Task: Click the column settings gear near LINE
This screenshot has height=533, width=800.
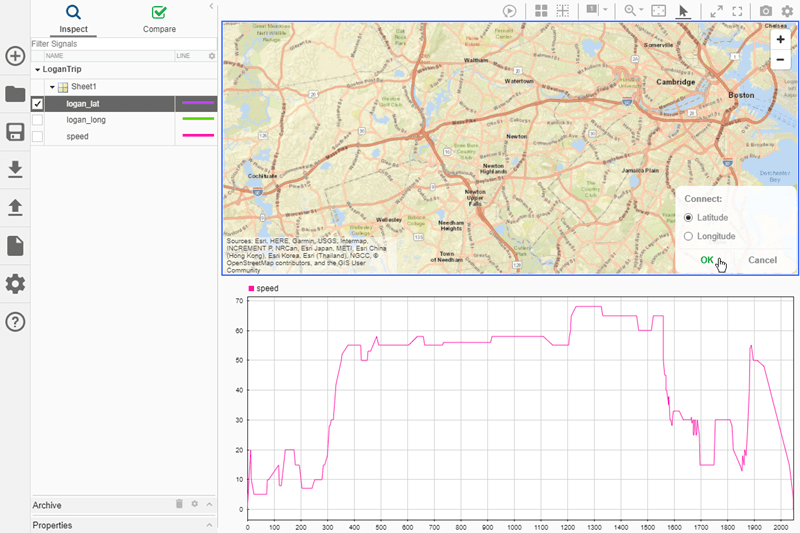Action: (x=212, y=56)
